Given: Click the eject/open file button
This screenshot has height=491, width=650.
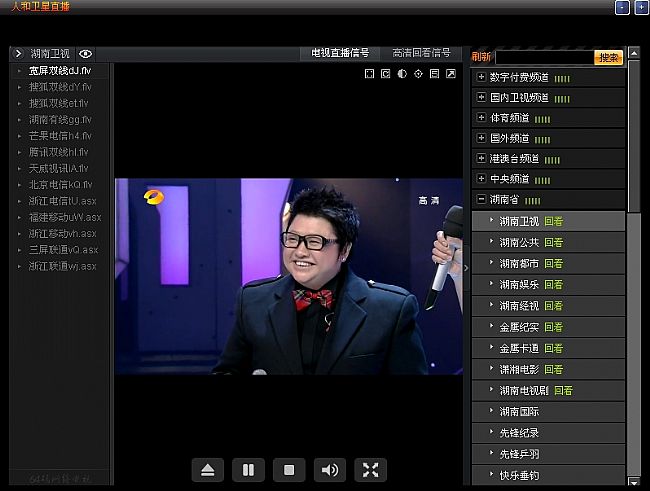Looking at the screenshot, I should 208,470.
